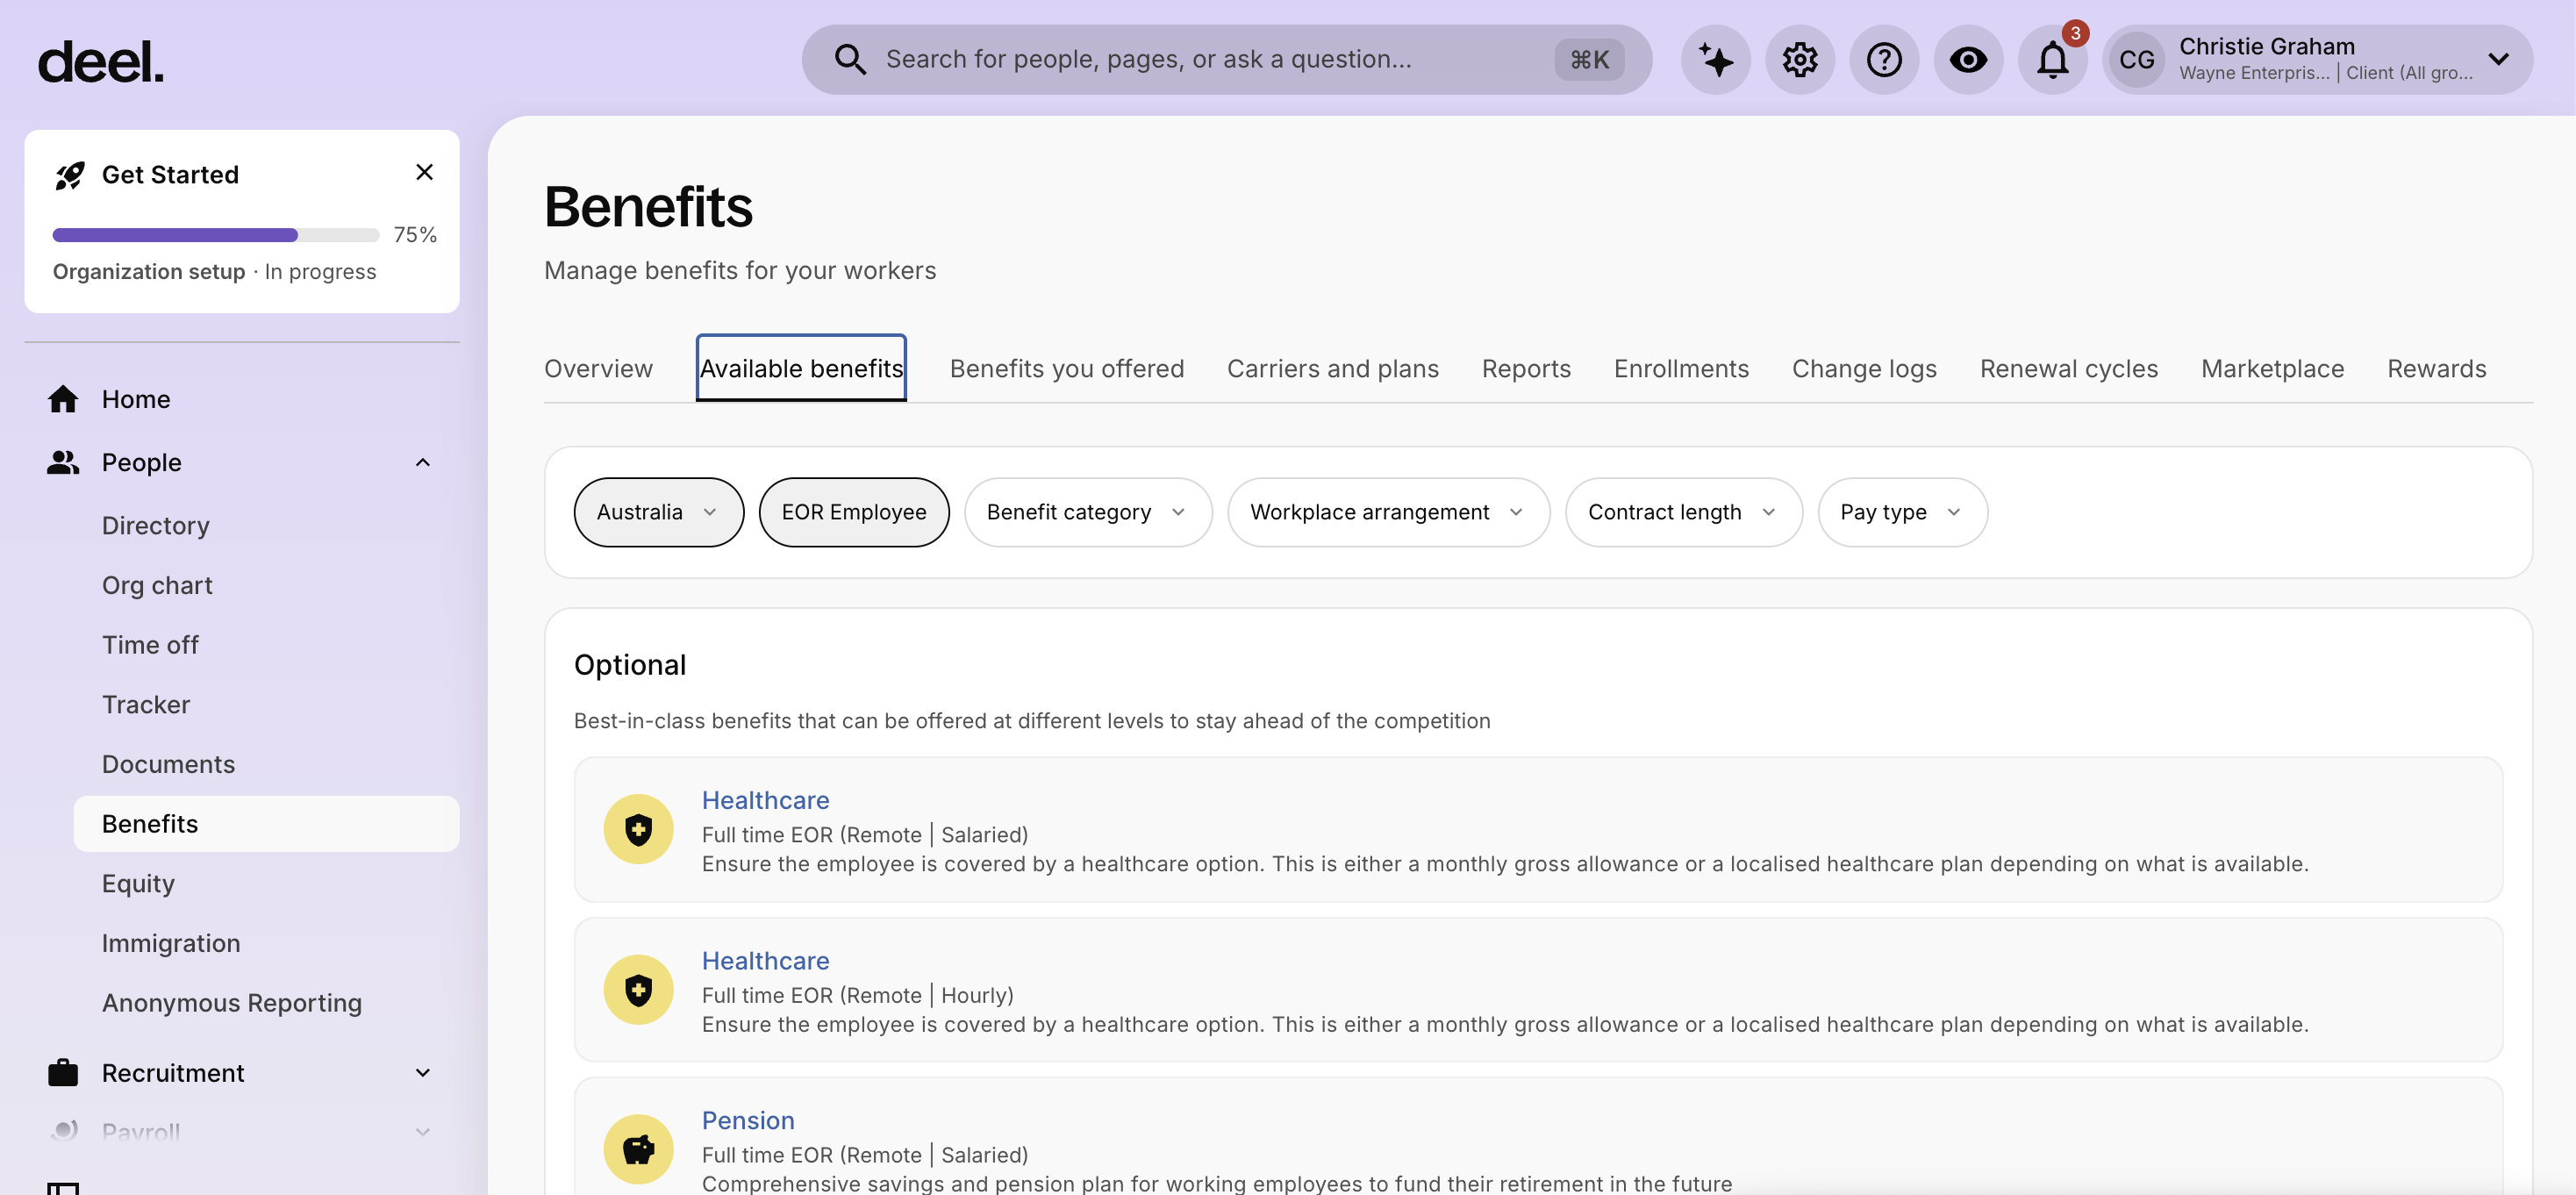The image size is (2576, 1195).
Task: Toggle the eye view mode icon
Action: [1968, 60]
